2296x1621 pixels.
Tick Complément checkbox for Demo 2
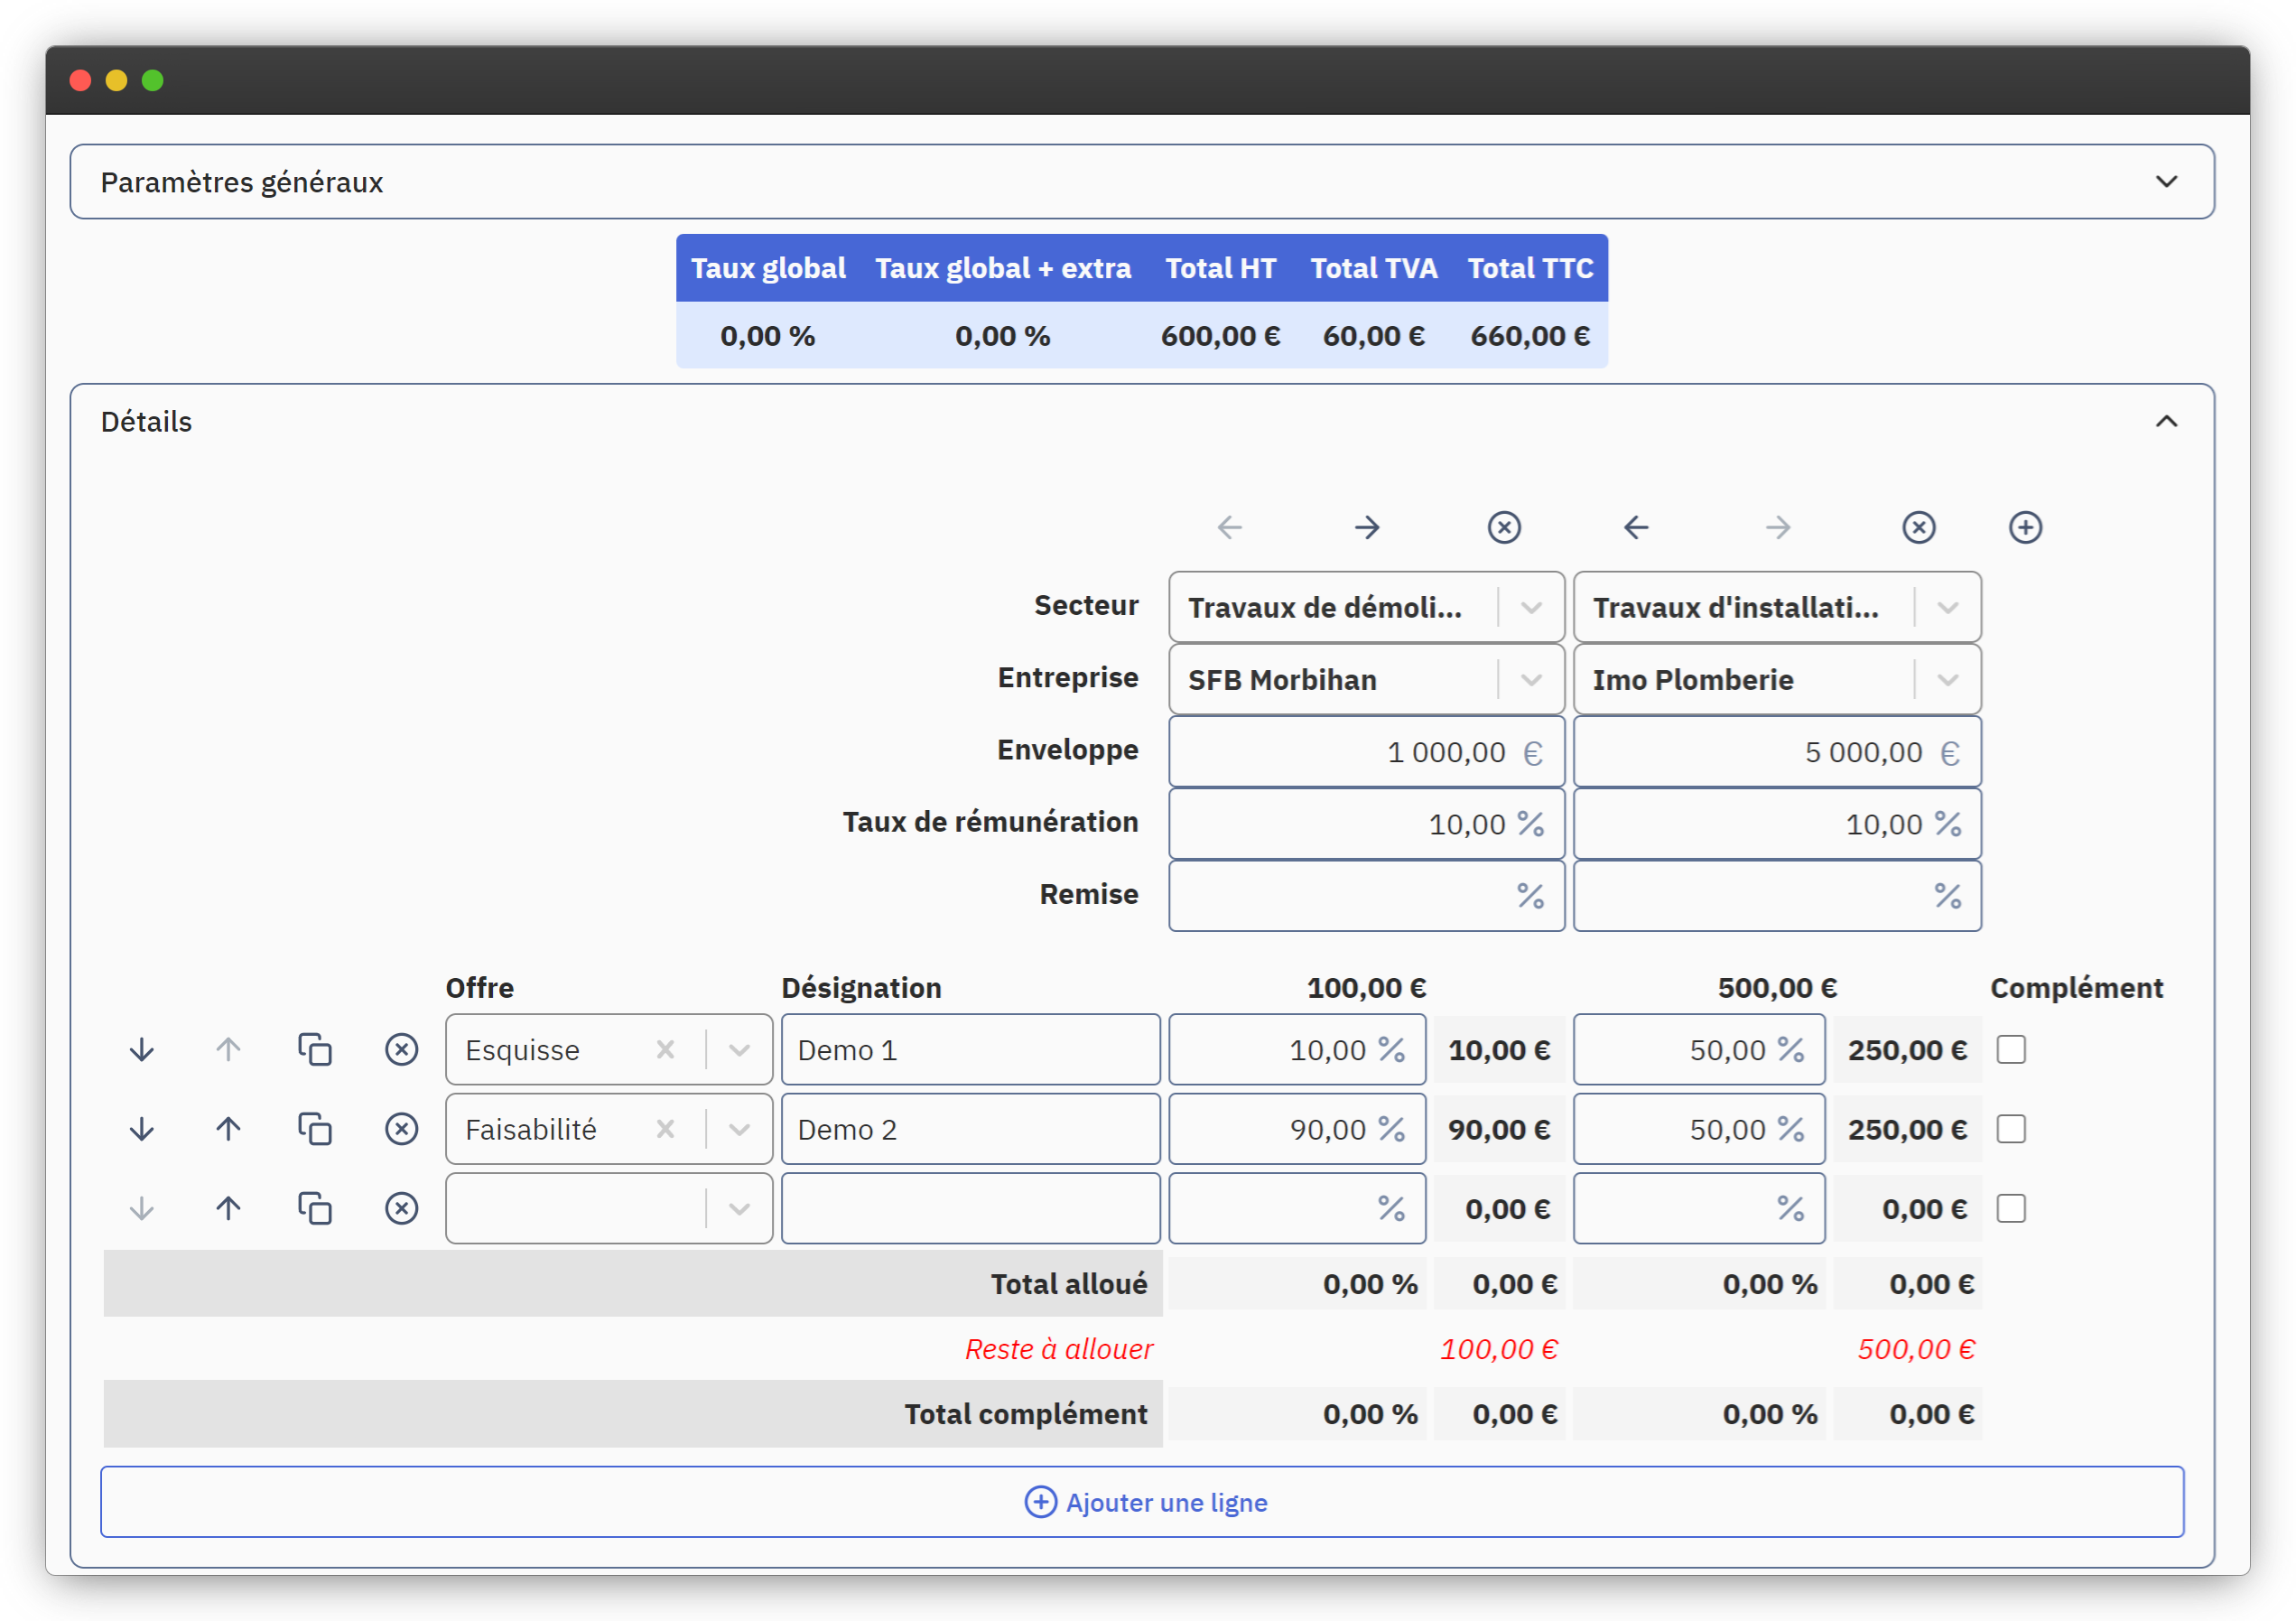coord(2011,1128)
